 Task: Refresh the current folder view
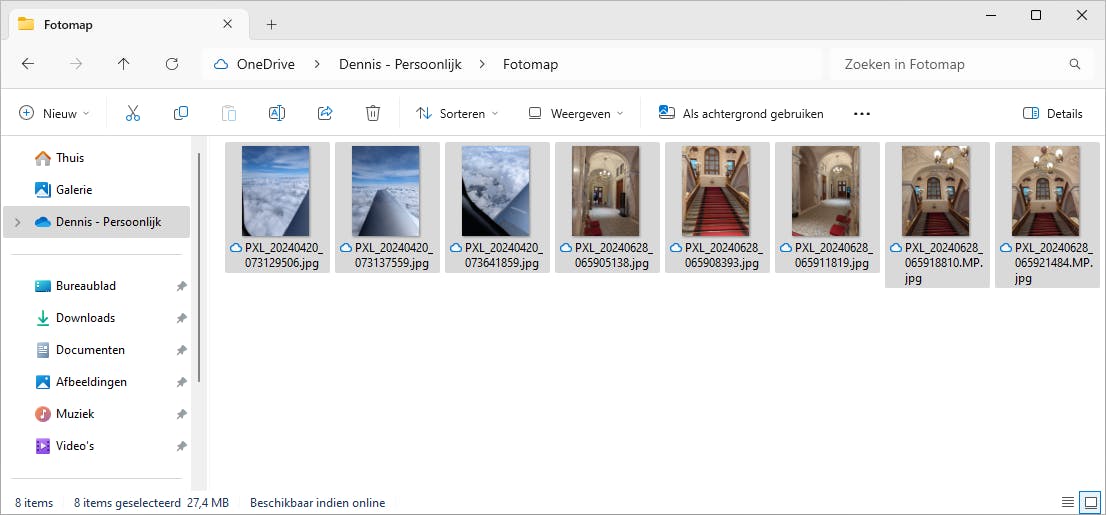tap(172, 64)
